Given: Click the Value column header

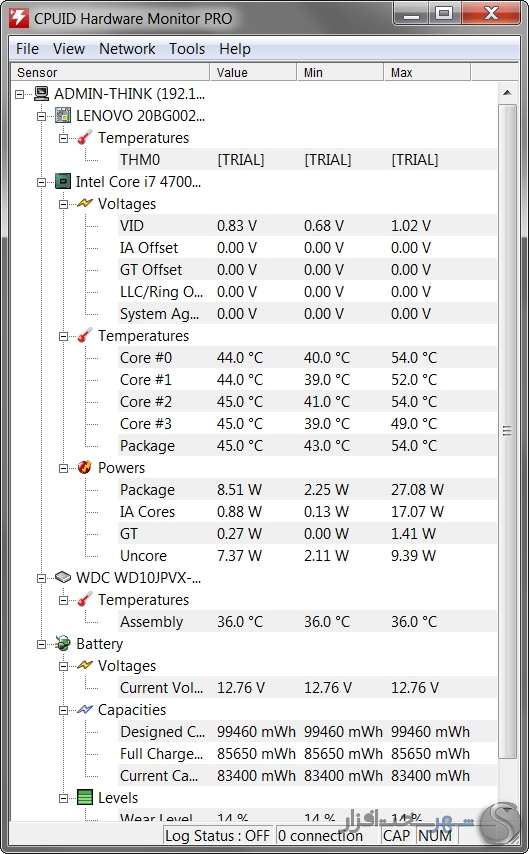Looking at the screenshot, I should tap(253, 72).
